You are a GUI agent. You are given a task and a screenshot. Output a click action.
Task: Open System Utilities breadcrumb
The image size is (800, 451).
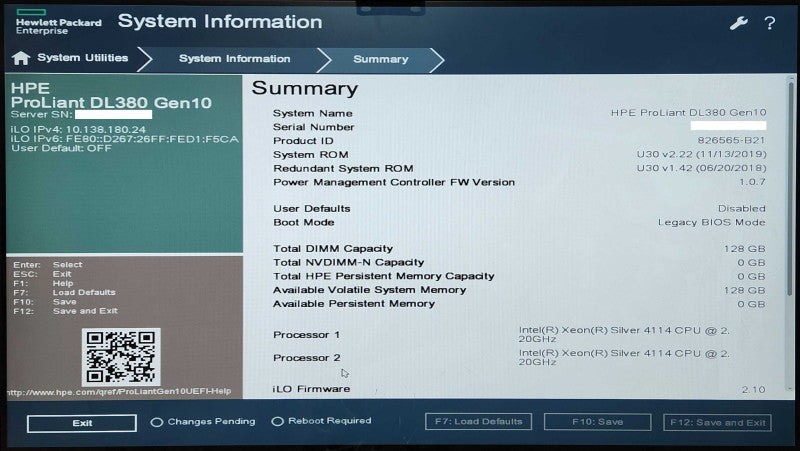click(83, 58)
